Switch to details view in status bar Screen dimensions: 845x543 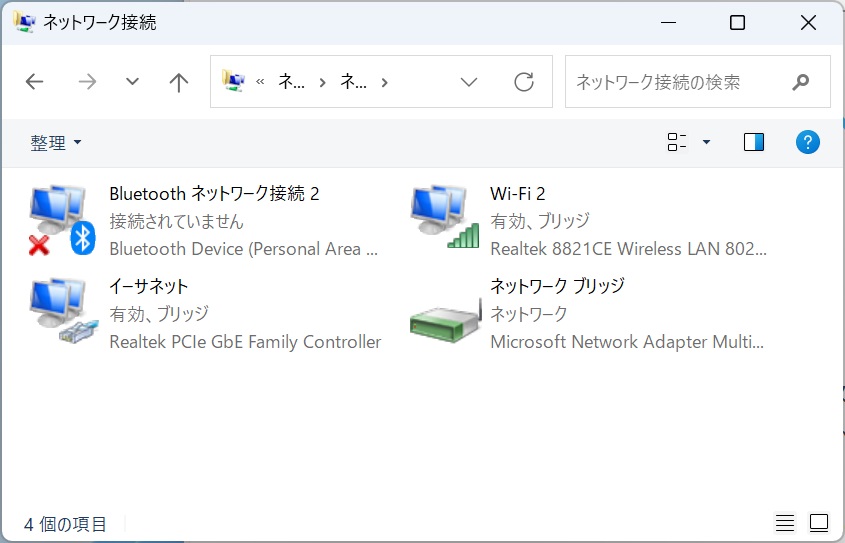tap(785, 523)
